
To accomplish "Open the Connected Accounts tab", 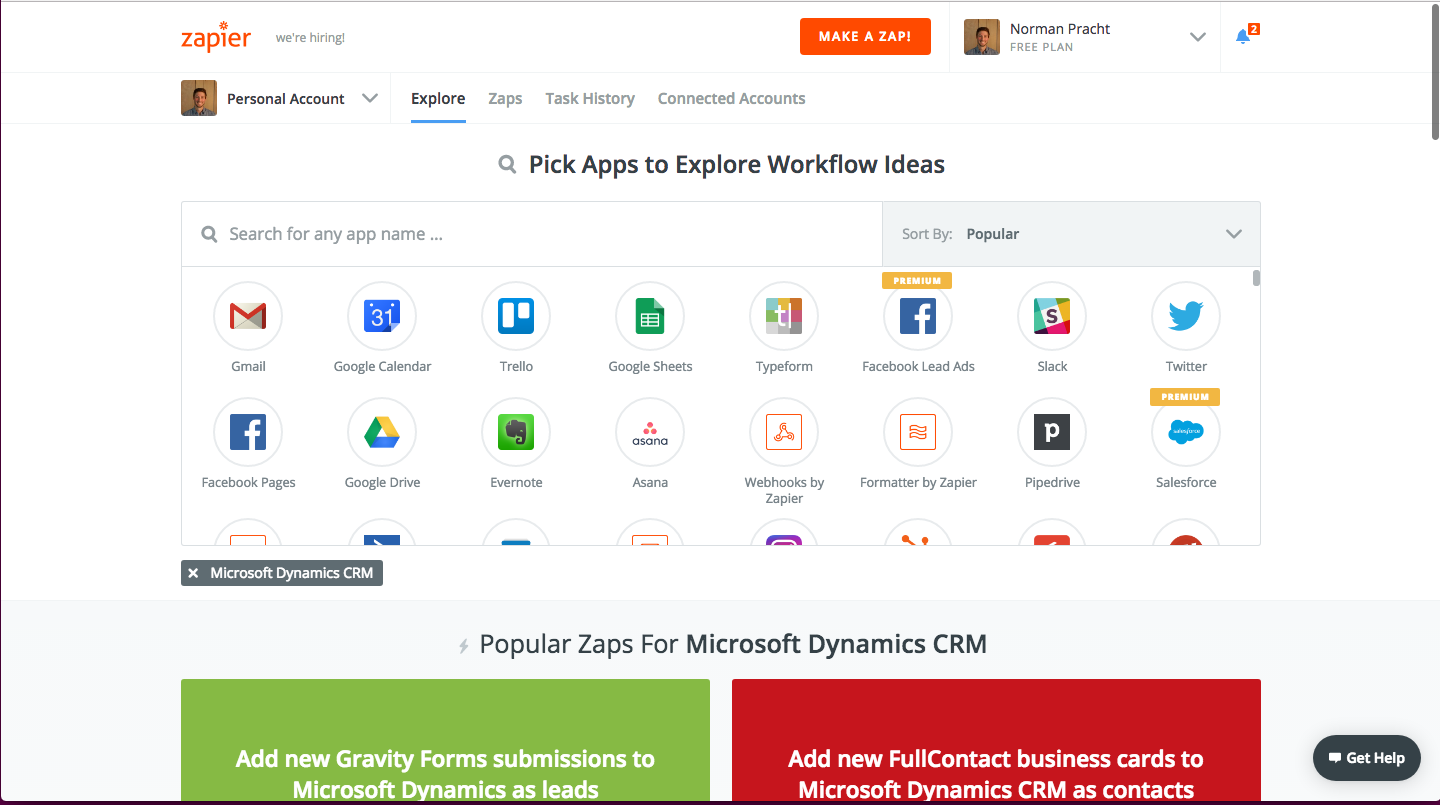I will [x=731, y=98].
